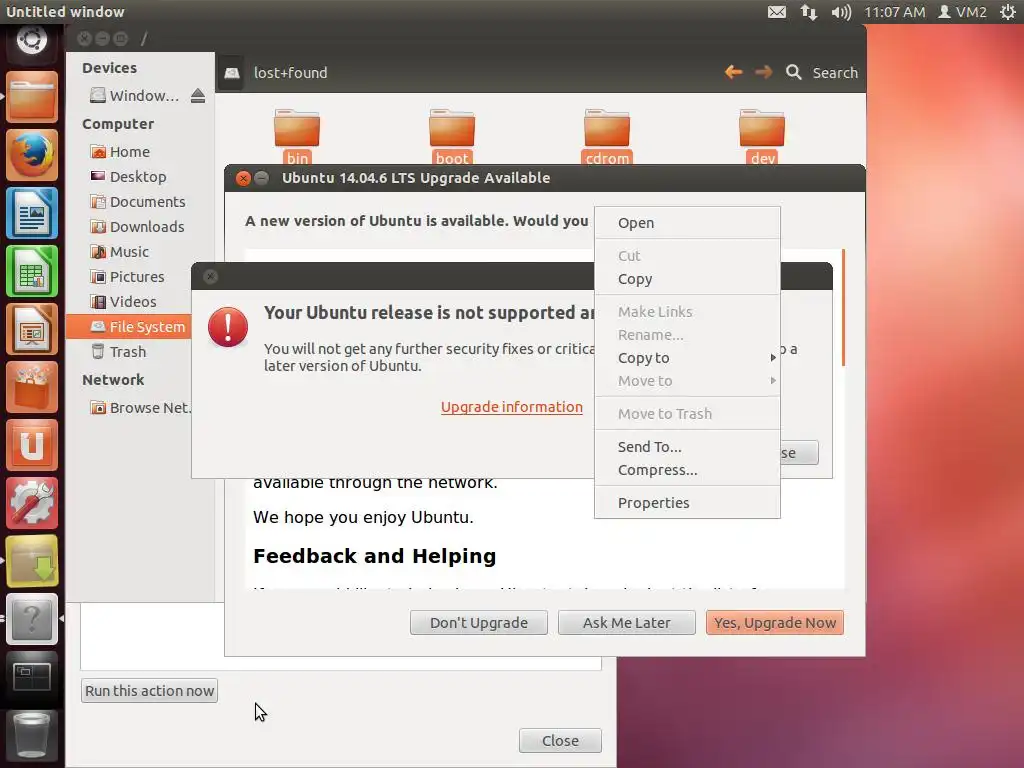Choose Move to Trash in context menu

pyautogui.click(x=687, y=414)
